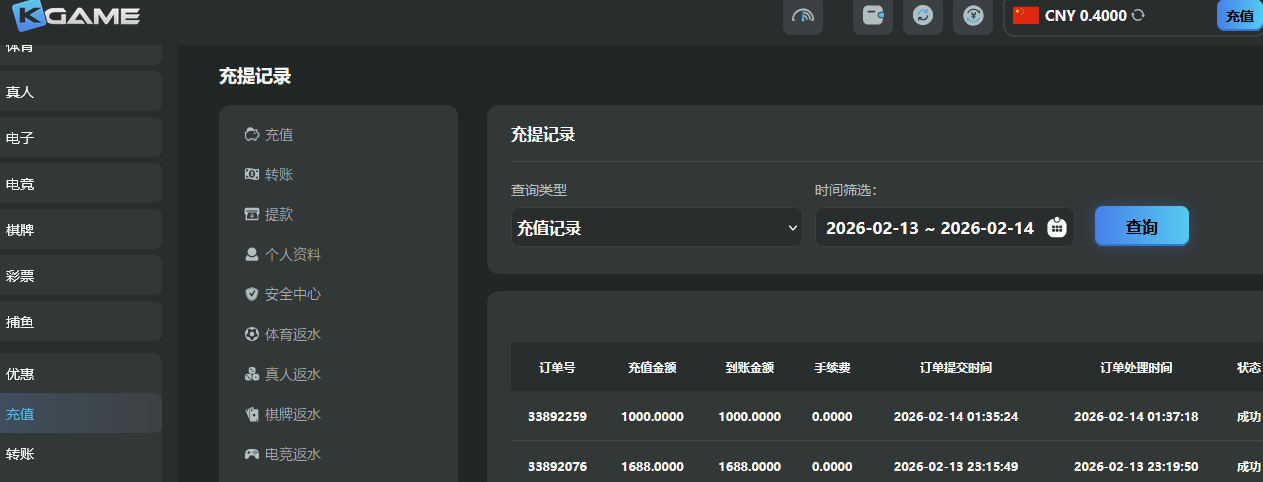Click order number 33892259 in table

coord(556,416)
